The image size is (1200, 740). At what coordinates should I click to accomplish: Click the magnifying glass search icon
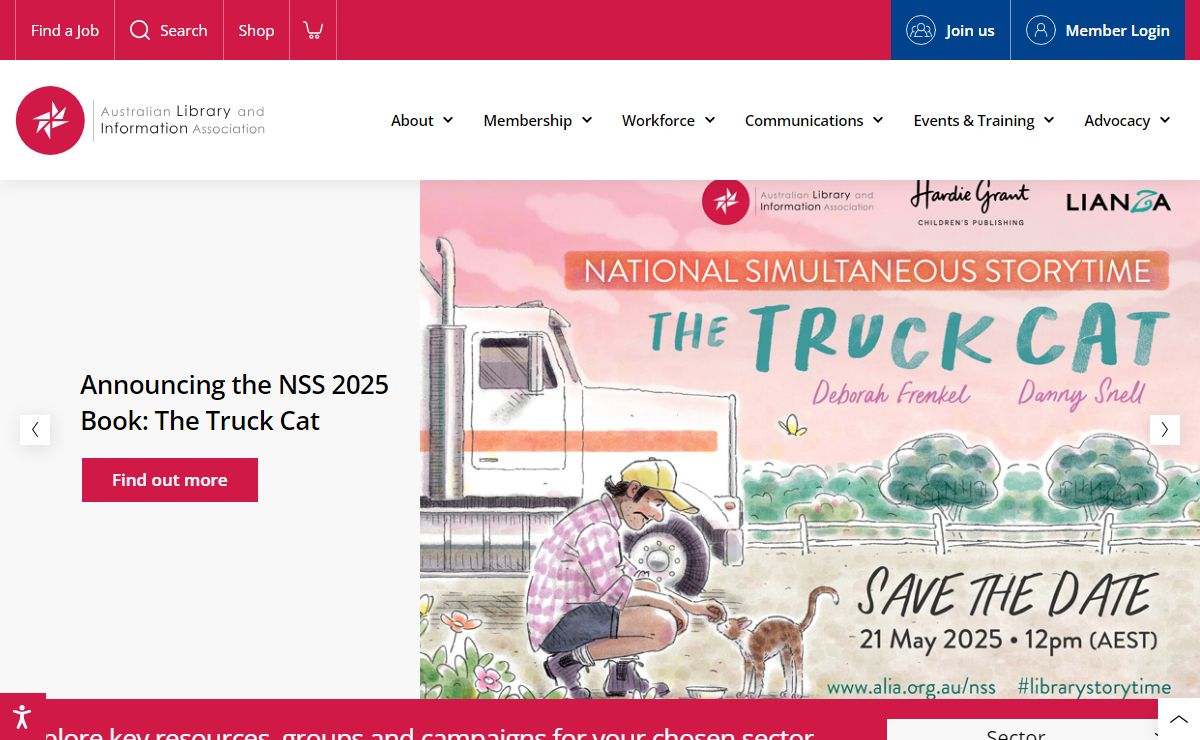[x=140, y=30]
